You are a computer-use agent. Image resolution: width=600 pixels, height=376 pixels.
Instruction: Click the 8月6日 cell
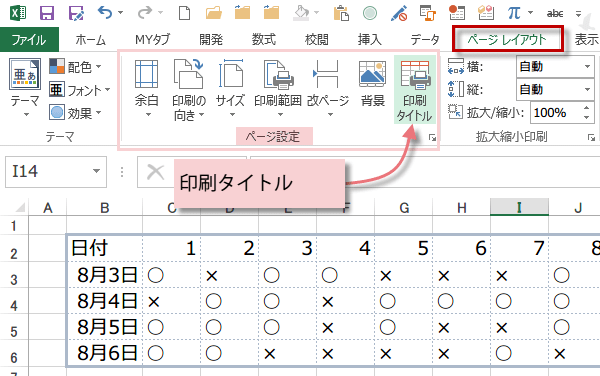point(105,353)
